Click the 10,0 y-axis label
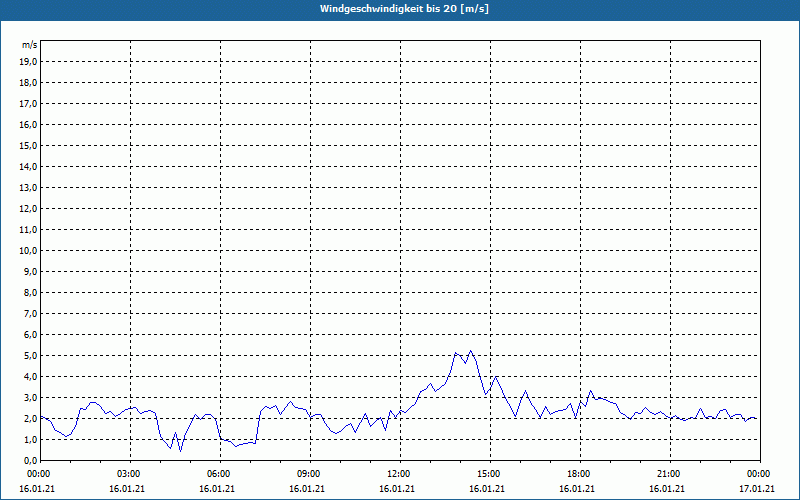800x500 pixels. [x=28, y=251]
